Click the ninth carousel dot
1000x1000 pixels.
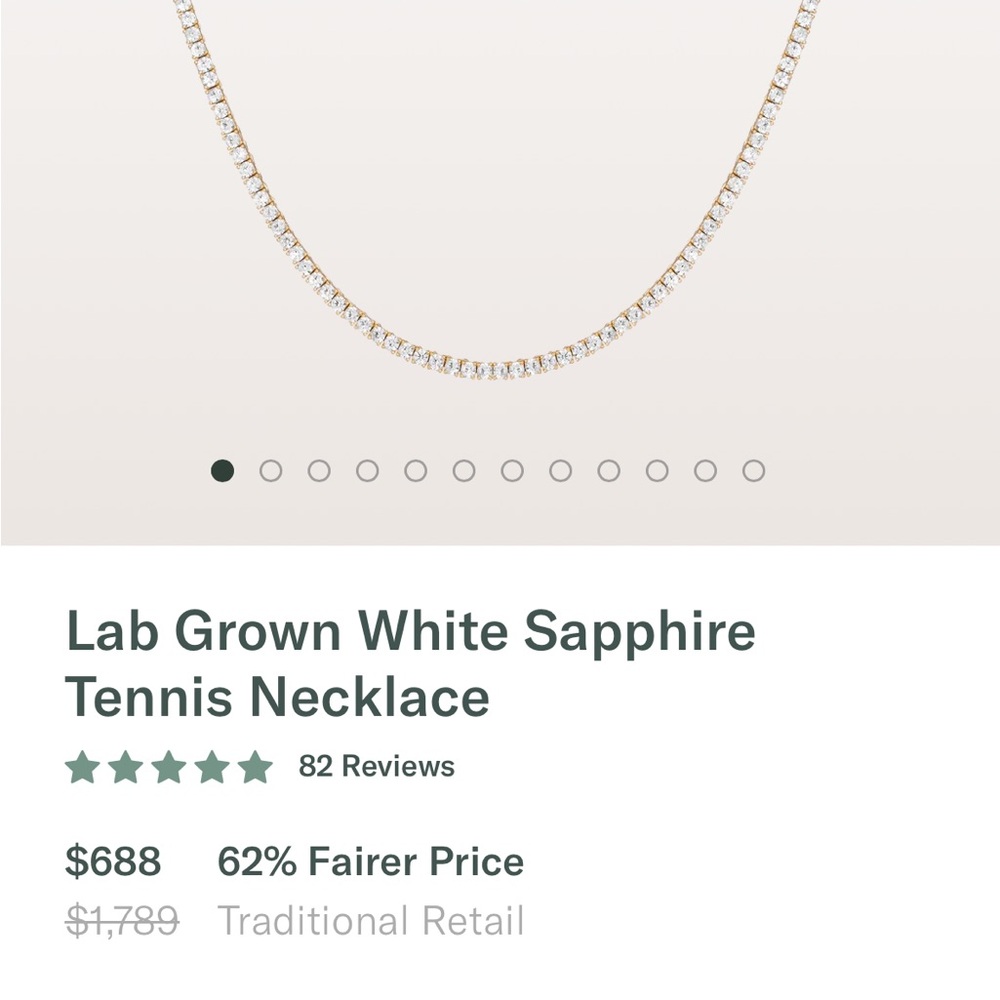pos(608,469)
